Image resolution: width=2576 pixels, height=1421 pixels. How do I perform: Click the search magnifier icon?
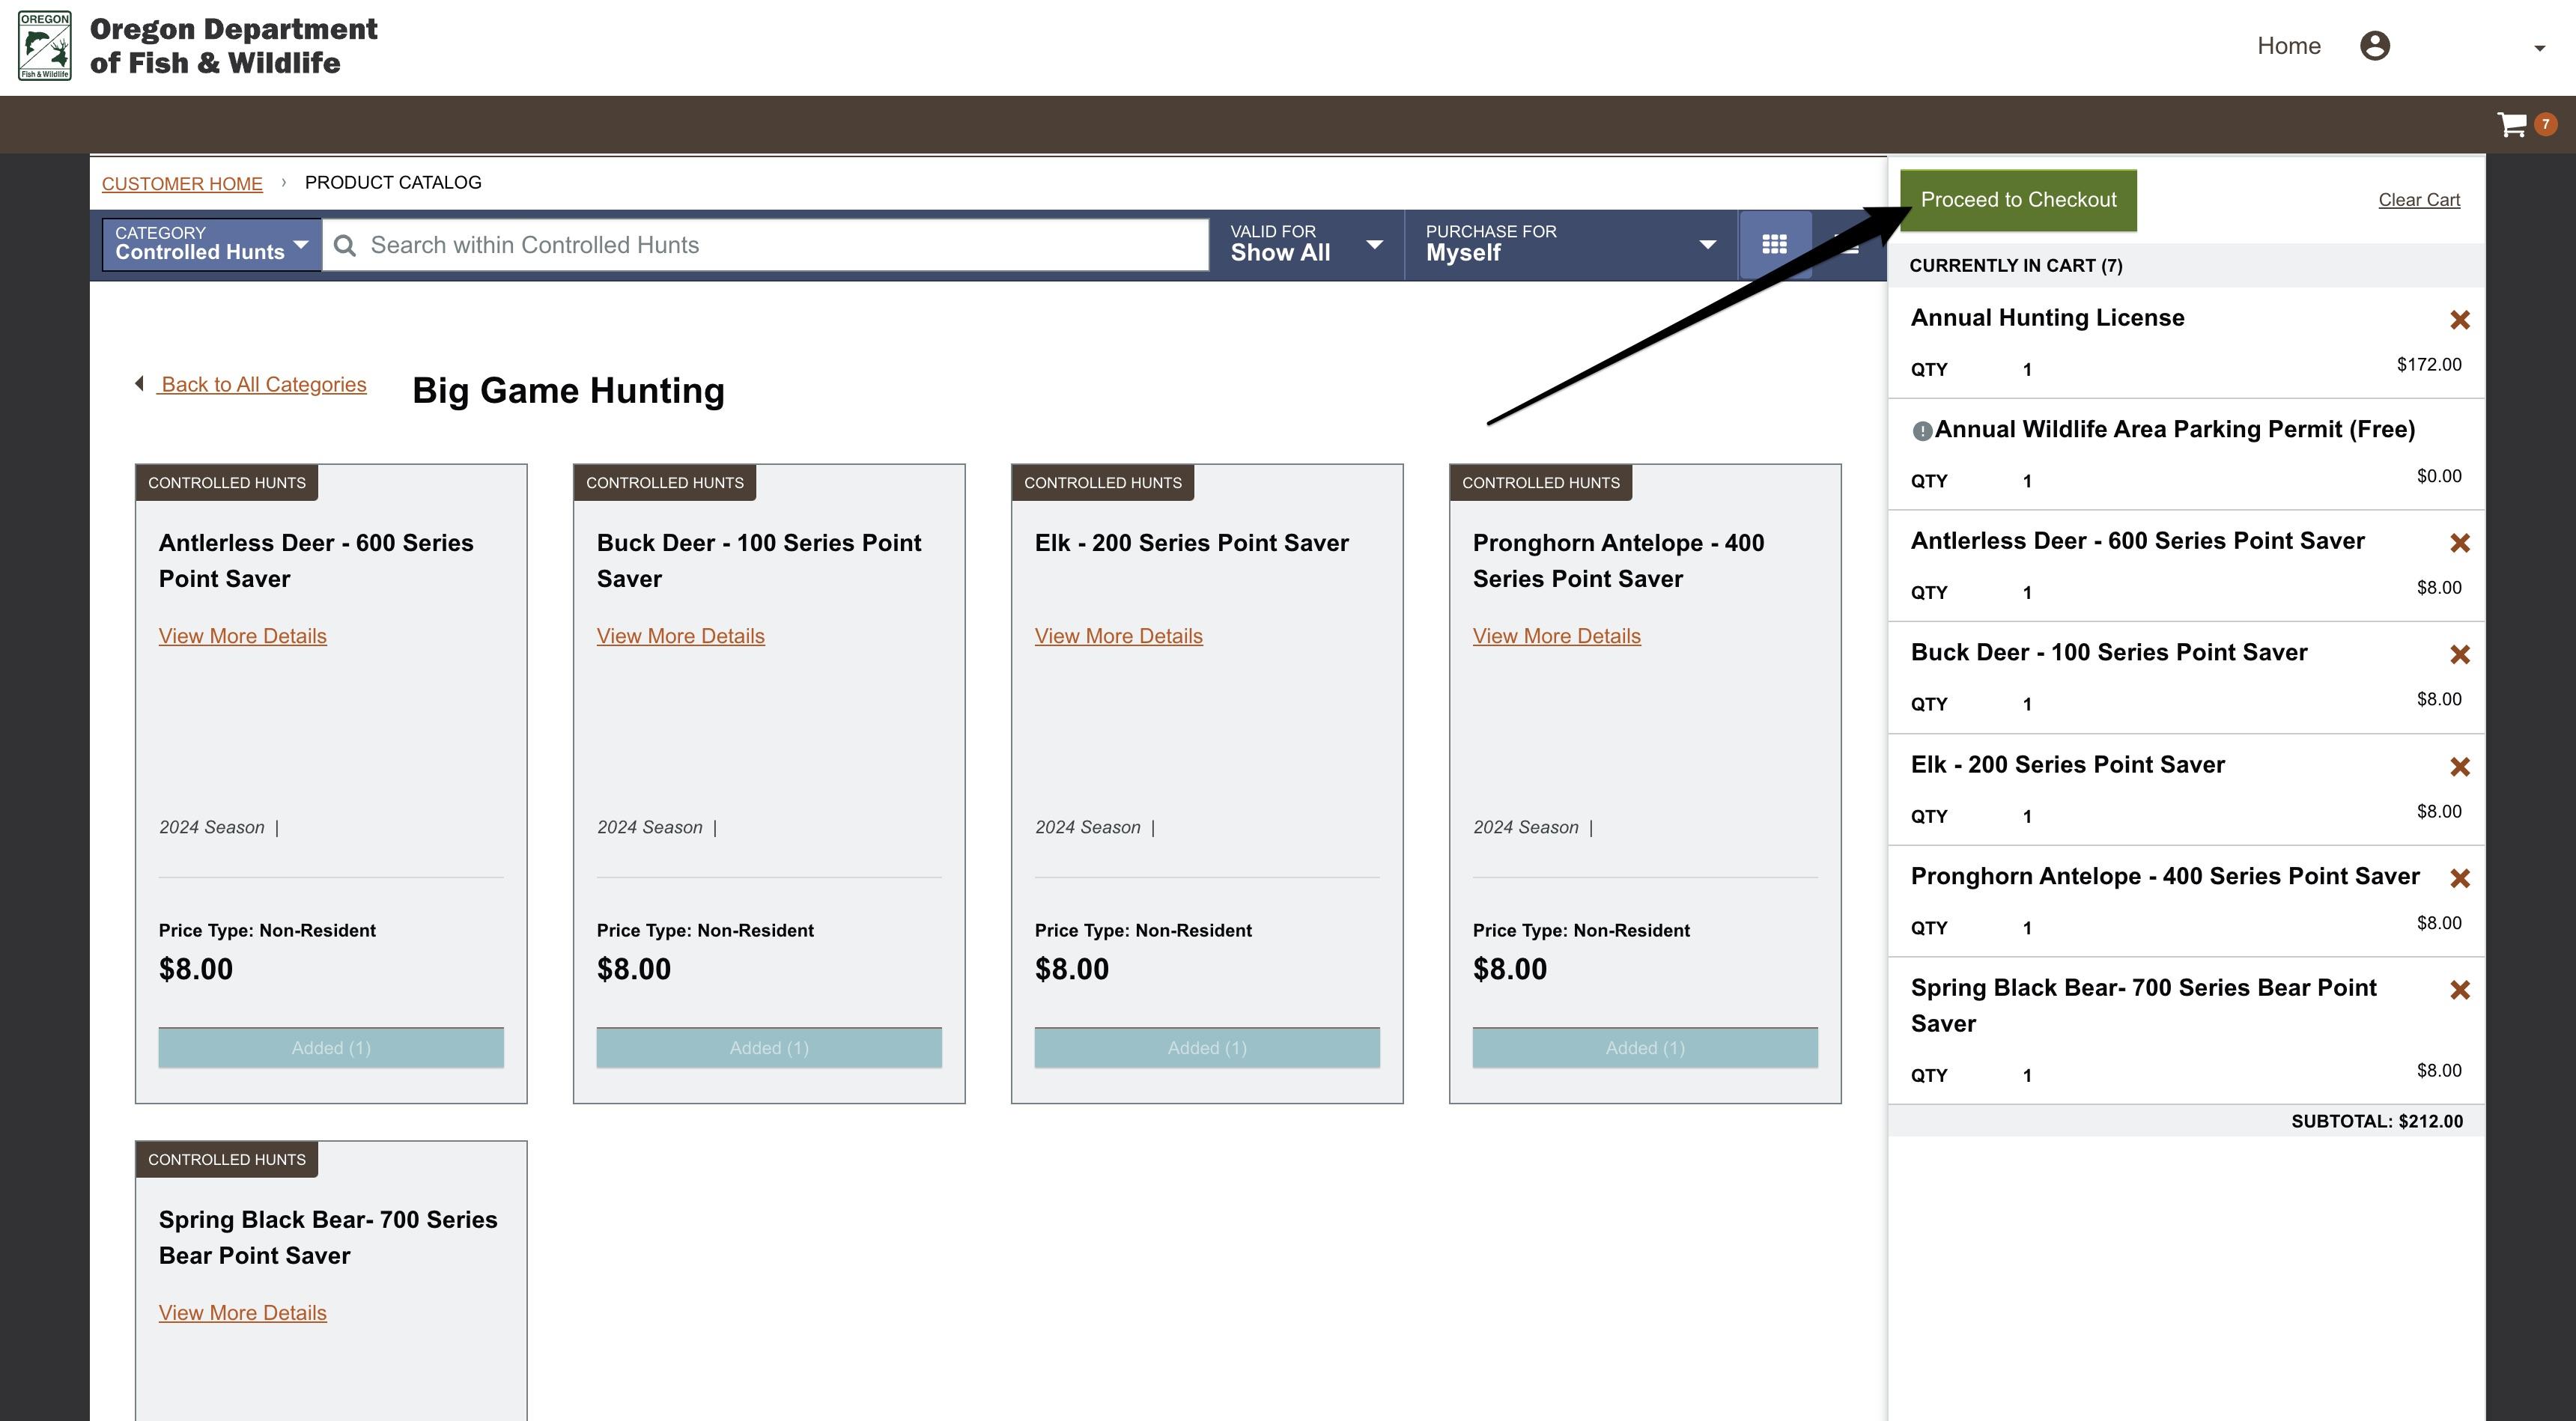(x=347, y=245)
